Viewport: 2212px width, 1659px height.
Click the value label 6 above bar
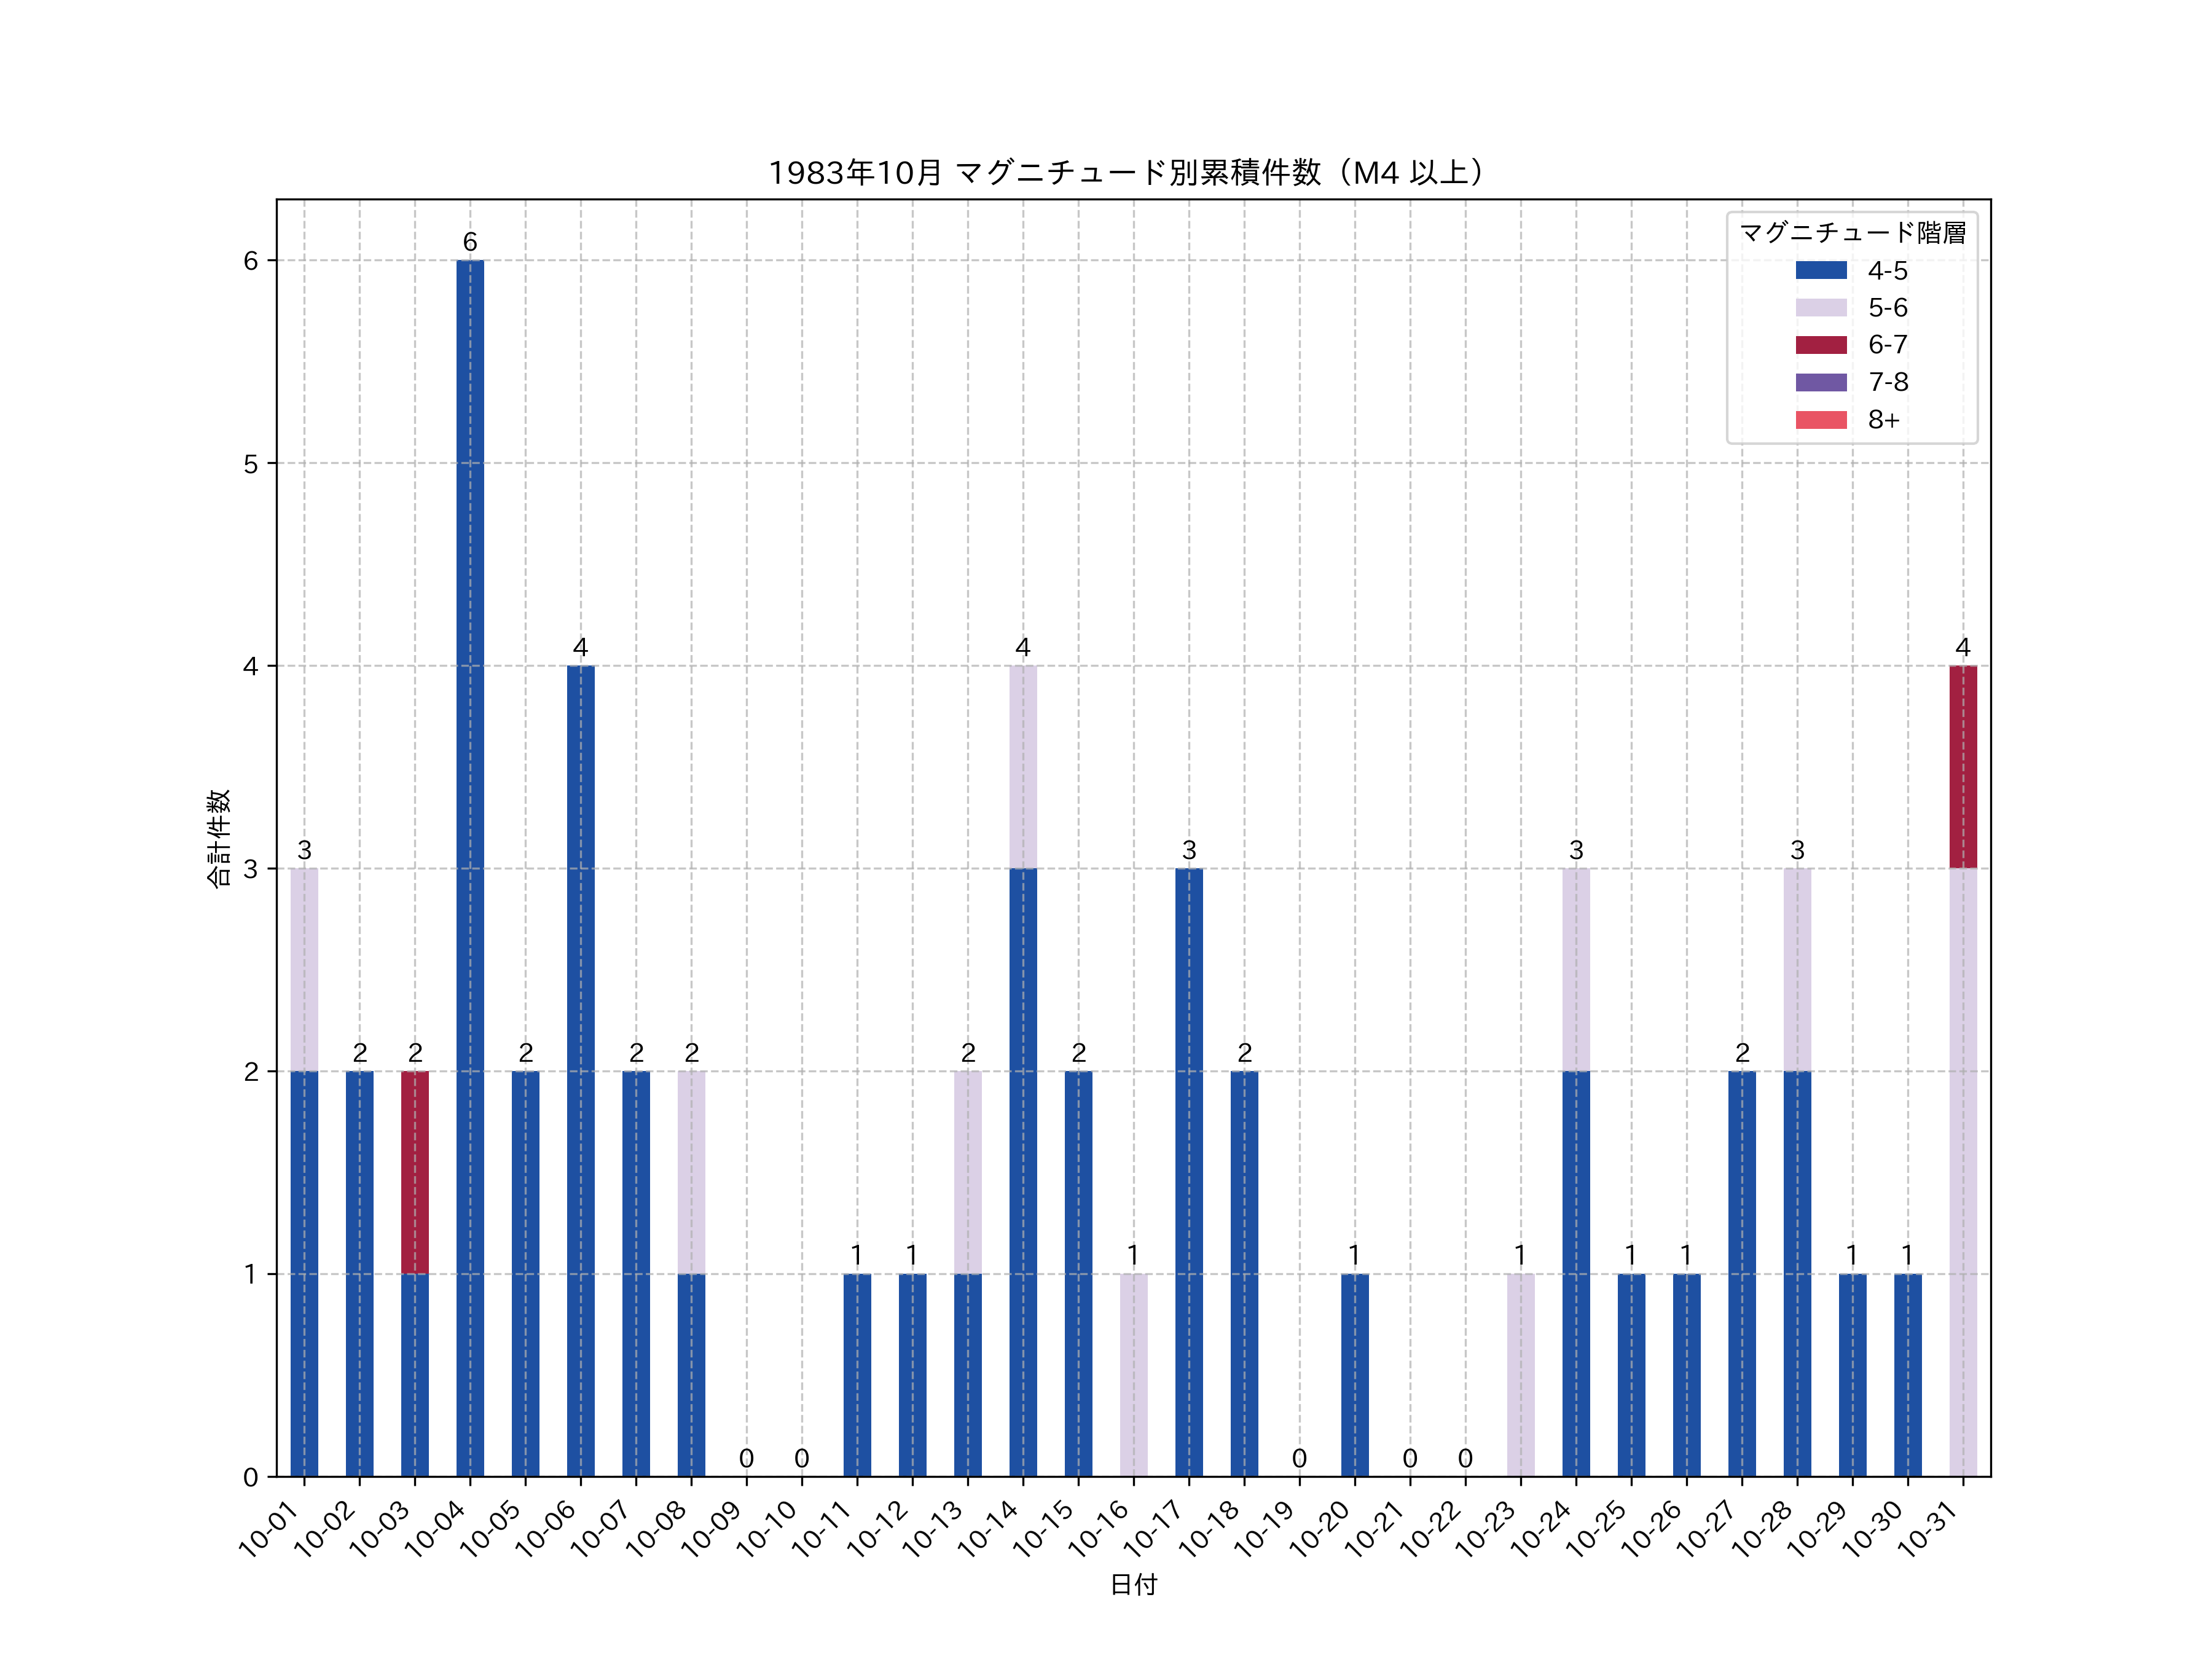[470, 242]
